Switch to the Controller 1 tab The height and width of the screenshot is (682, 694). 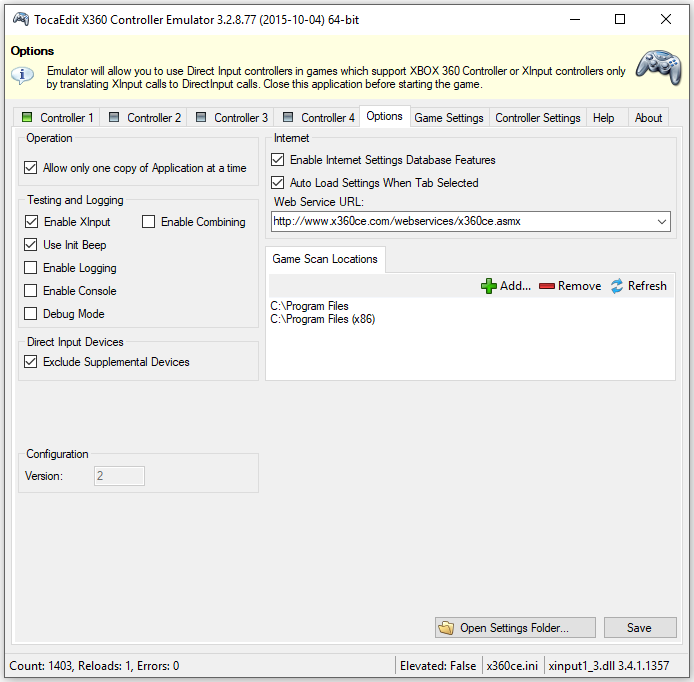[x=57, y=118]
